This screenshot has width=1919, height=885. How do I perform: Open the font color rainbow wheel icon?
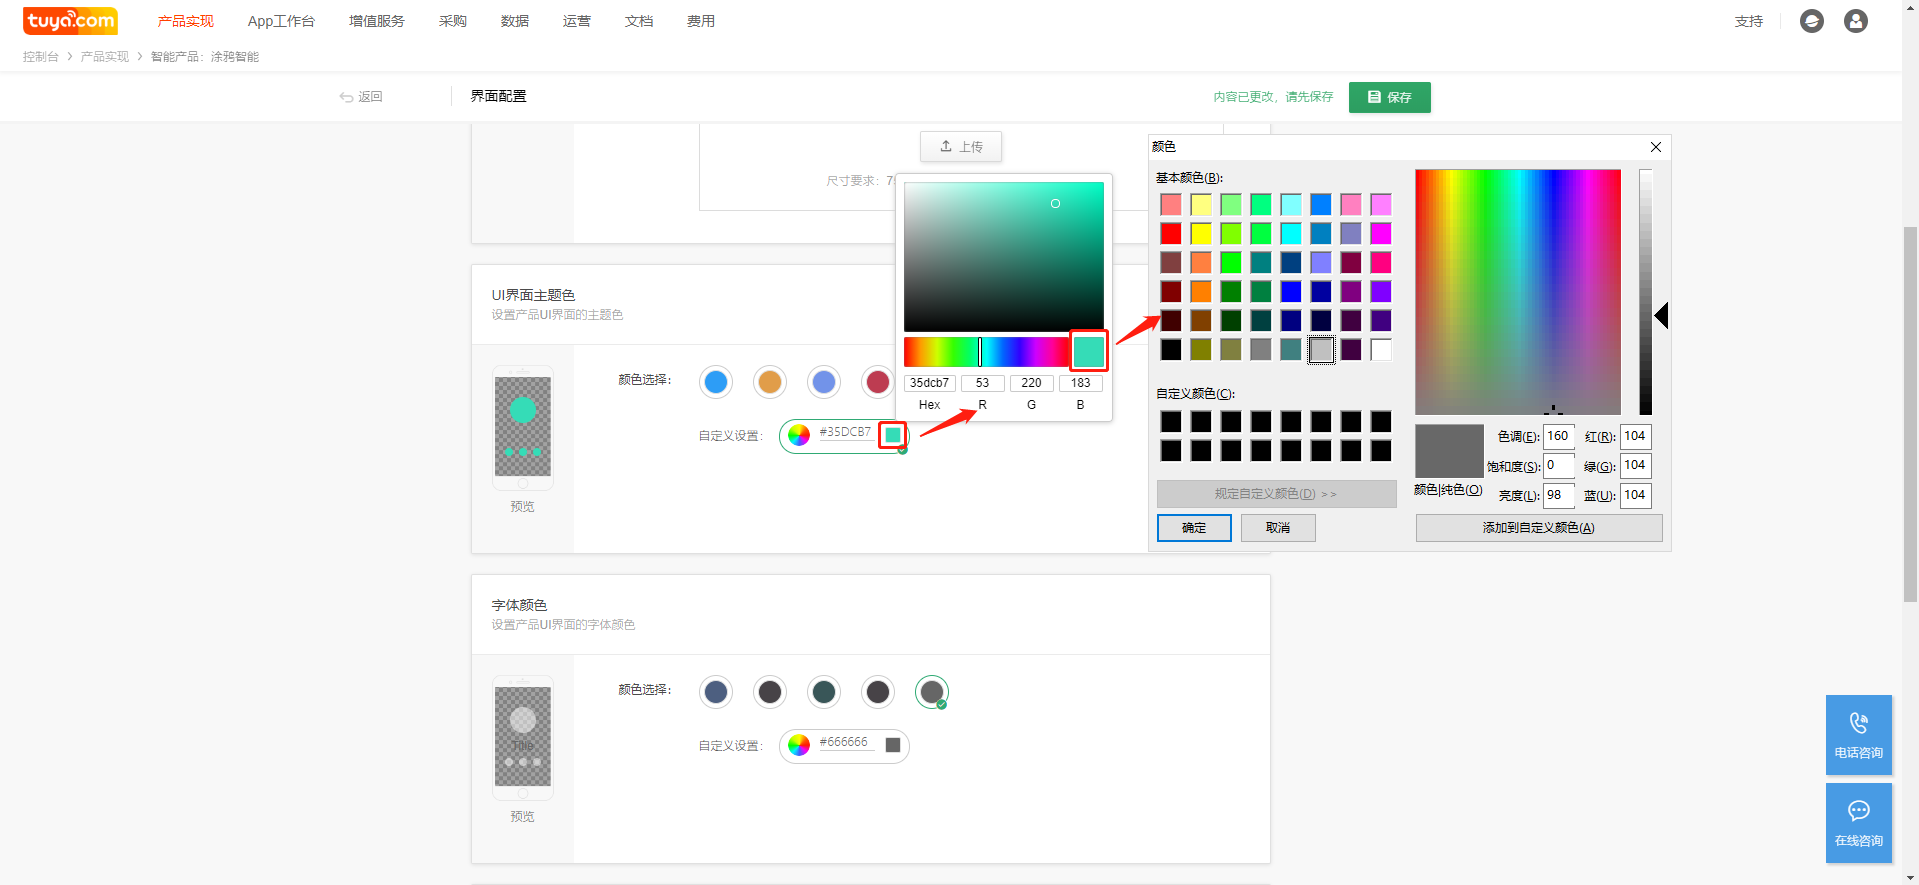pyautogui.click(x=799, y=745)
